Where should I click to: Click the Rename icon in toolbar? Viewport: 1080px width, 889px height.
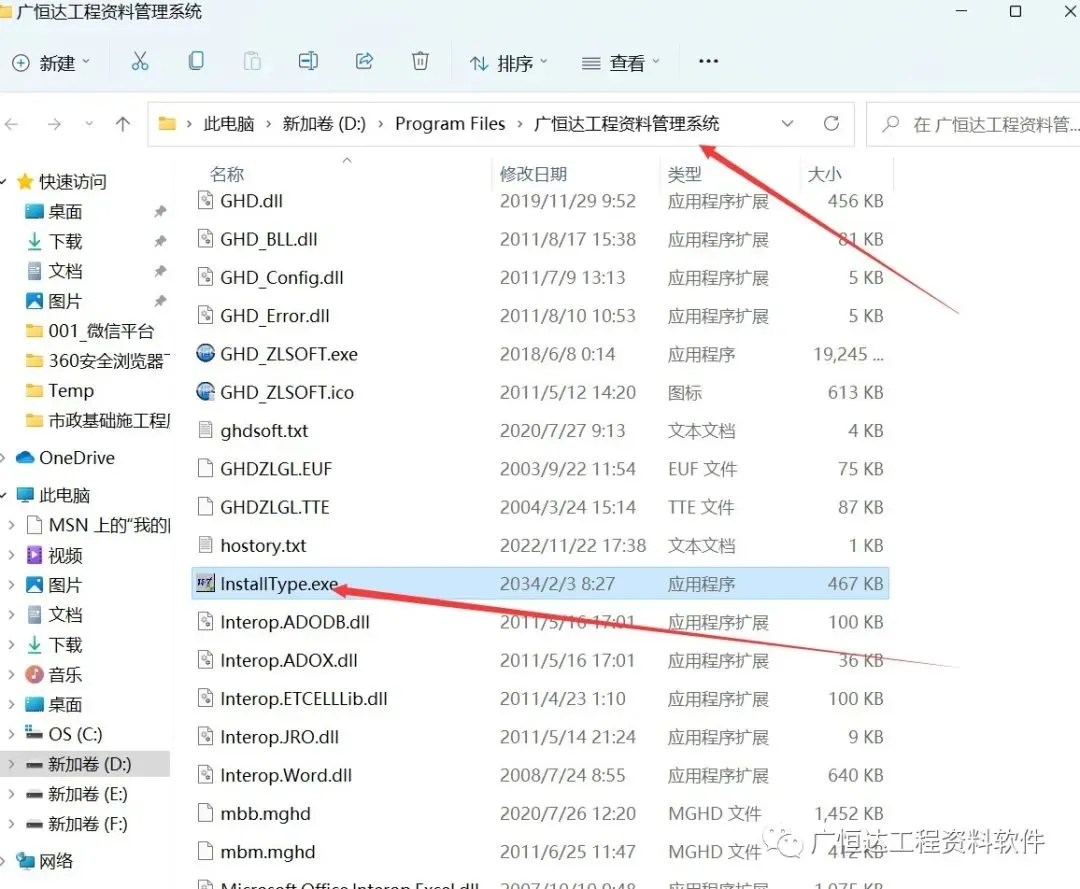click(308, 61)
